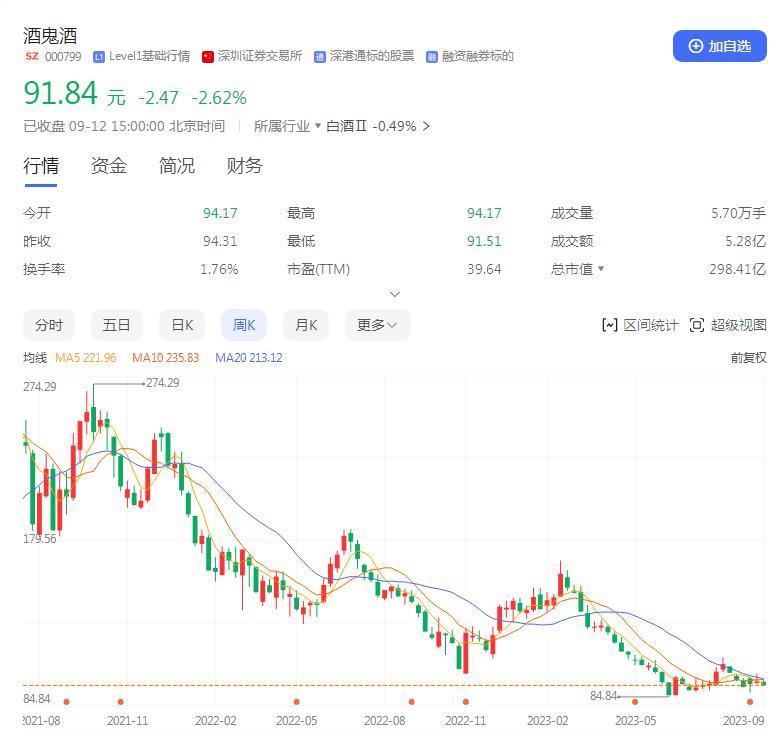This screenshot has width=780, height=736.
Task: Click the MA20 213.12 indicator label
Action: (x=249, y=358)
